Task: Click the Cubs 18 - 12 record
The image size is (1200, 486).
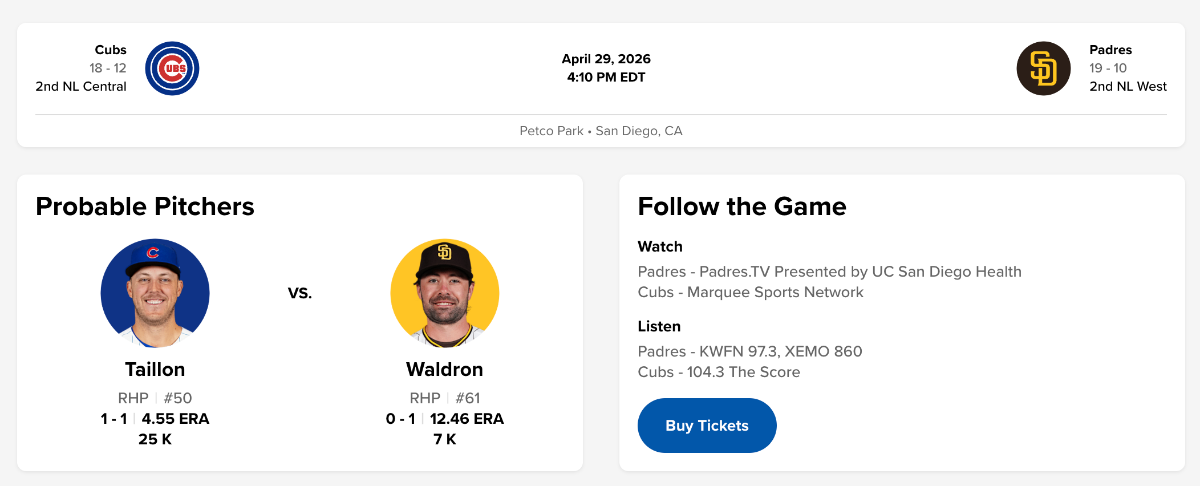Action: coord(107,68)
